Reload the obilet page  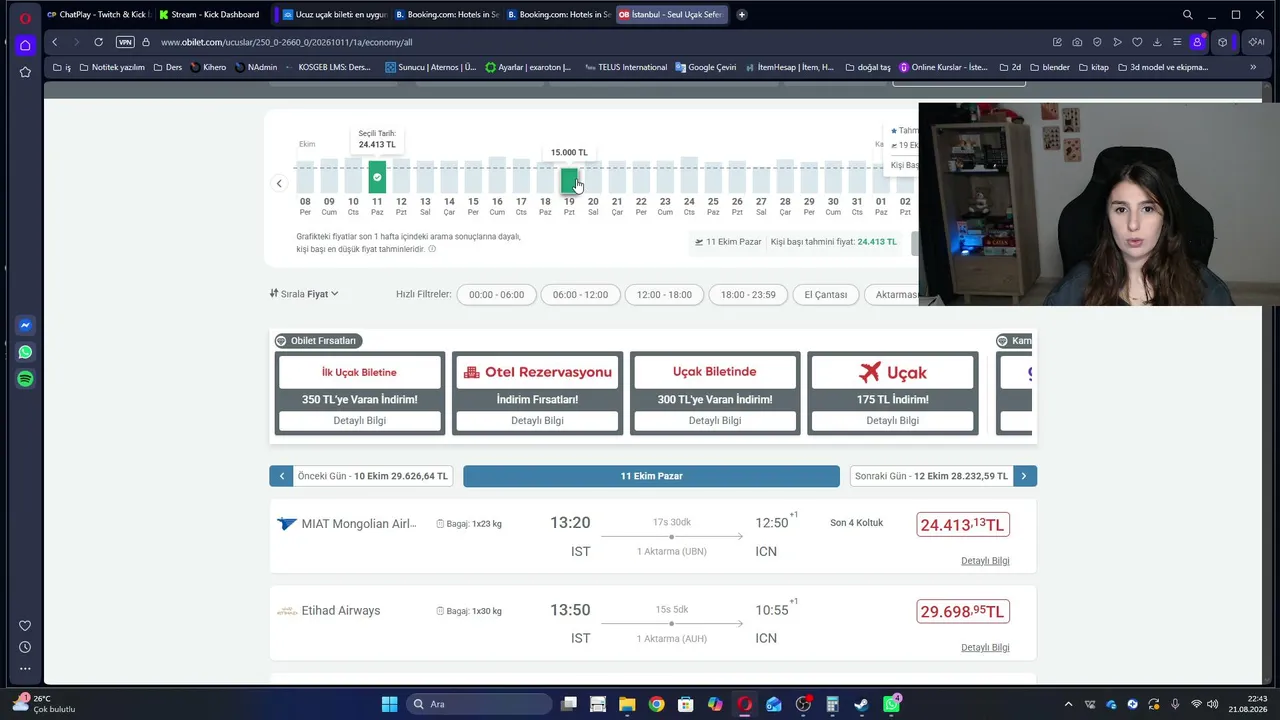pos(98,42)
